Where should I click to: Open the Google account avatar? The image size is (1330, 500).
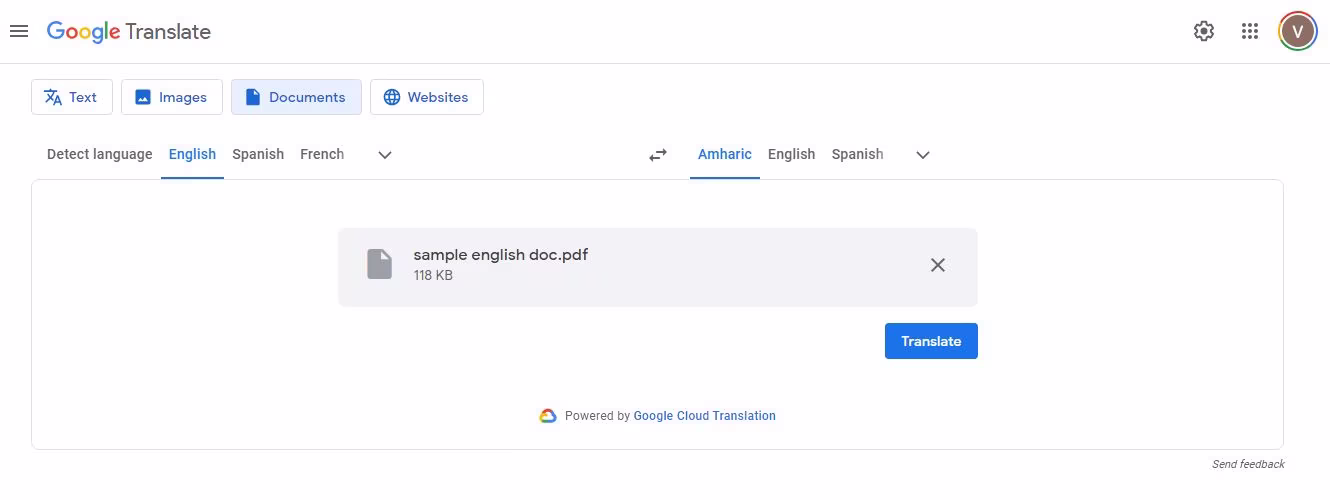coord(1297,31)
